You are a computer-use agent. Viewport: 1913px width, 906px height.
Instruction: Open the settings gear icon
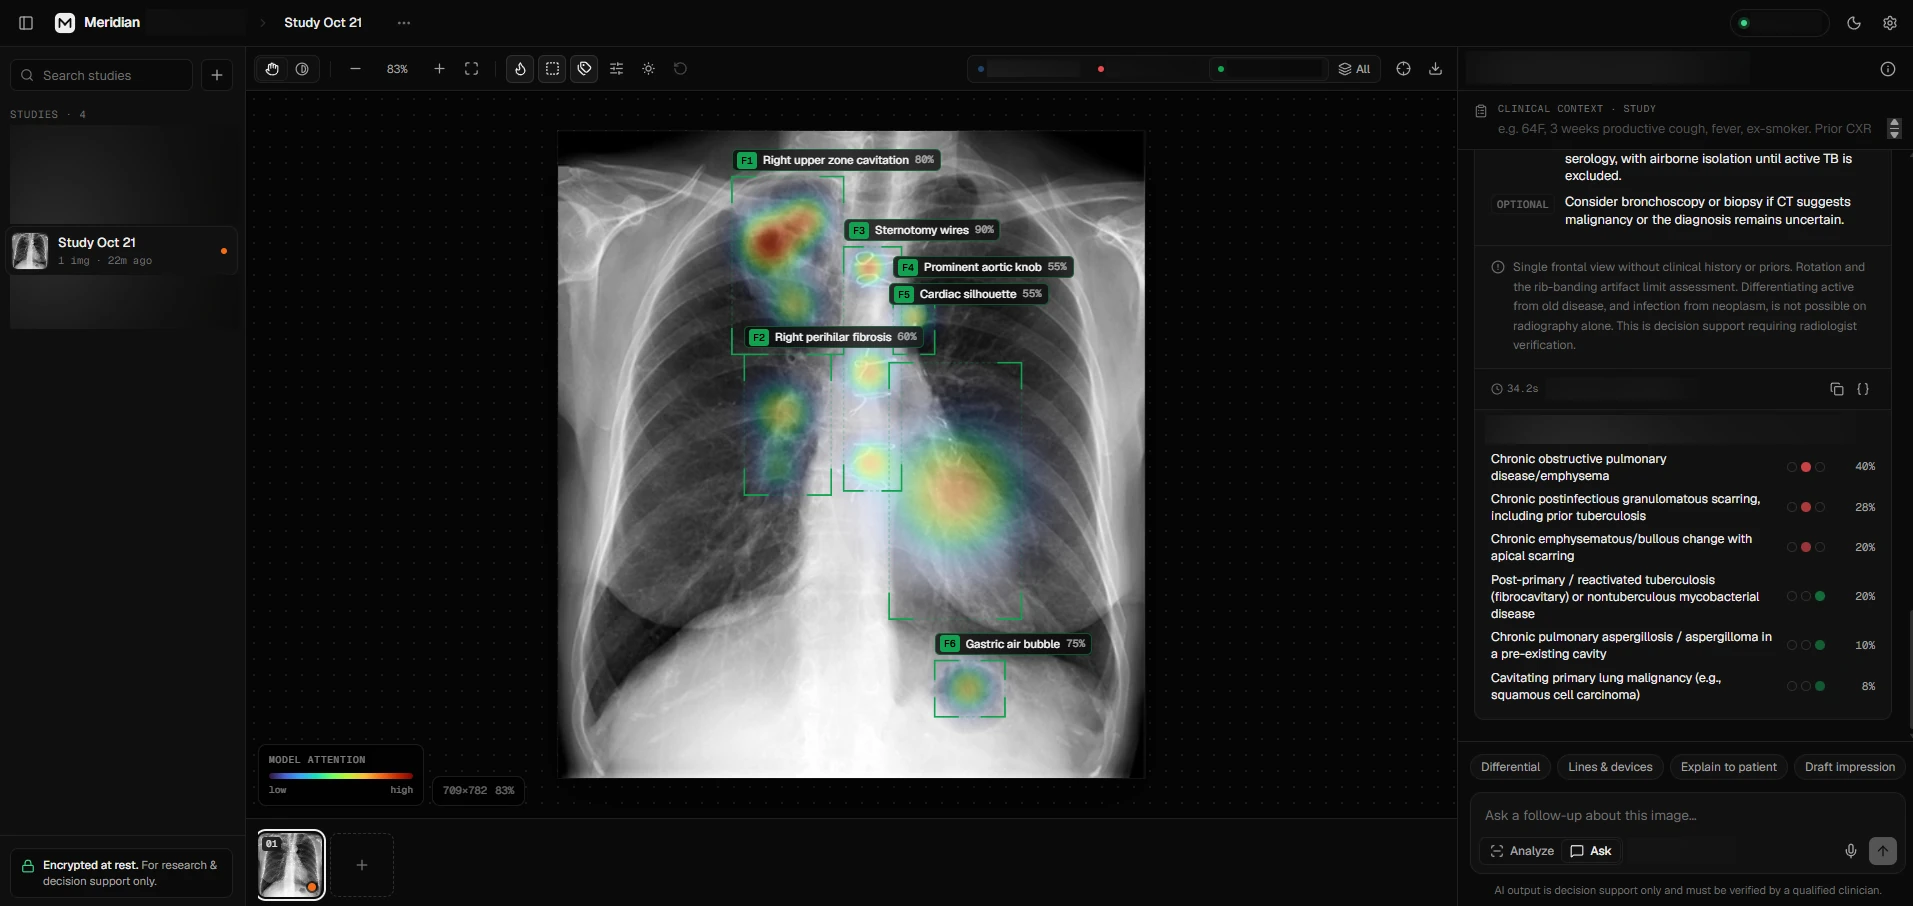(x=1890, y=23)
